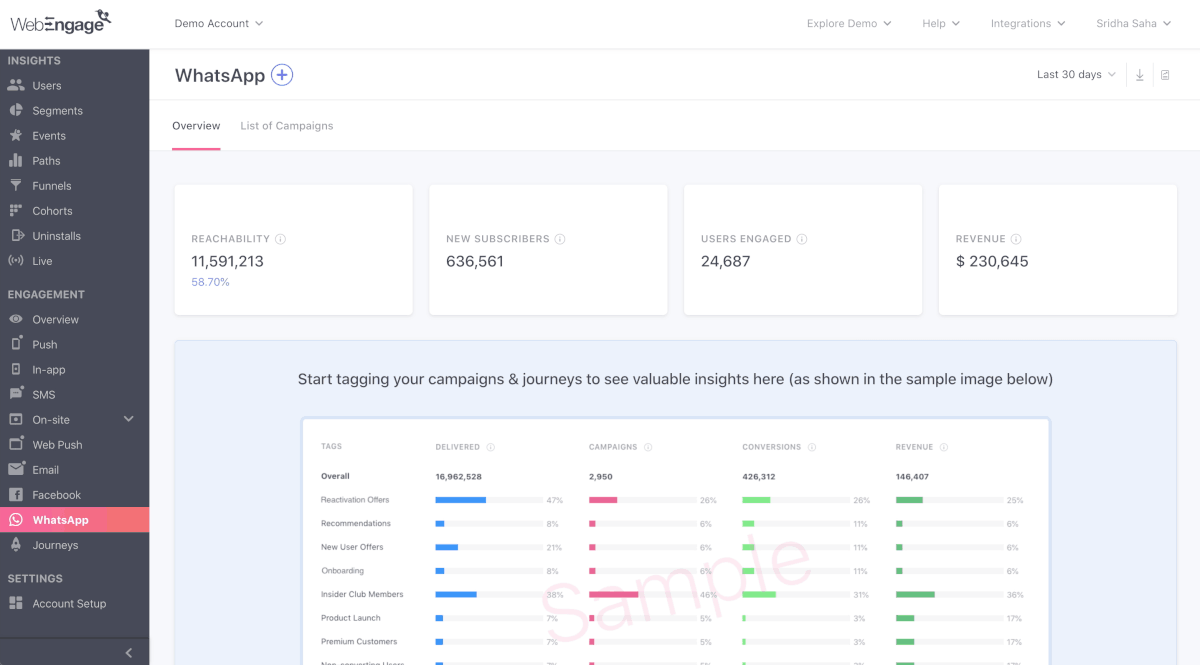Viewport: 1200px width, 665px height.
Task: Click the users engaged value 24,687
Action: (726, 262)
